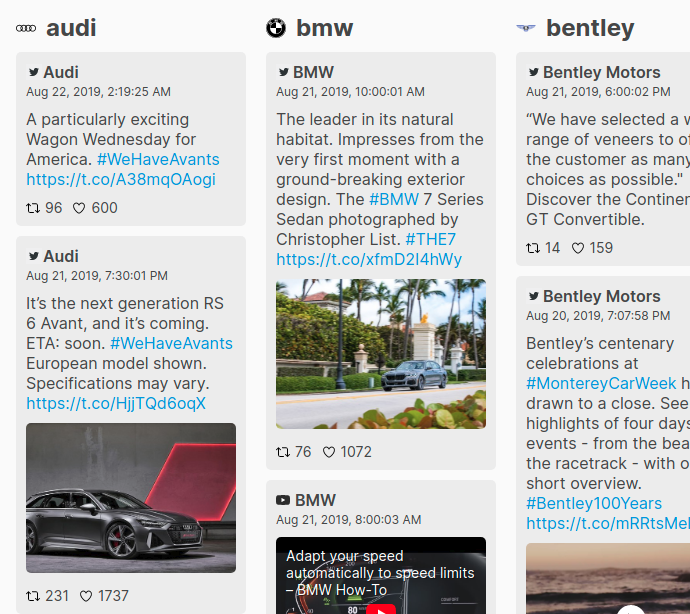The height and width of the screenshot is (614, 690).
Task: Click YouTube icon on BMW 8:00:03 AM post
Action: coord(283,500)
